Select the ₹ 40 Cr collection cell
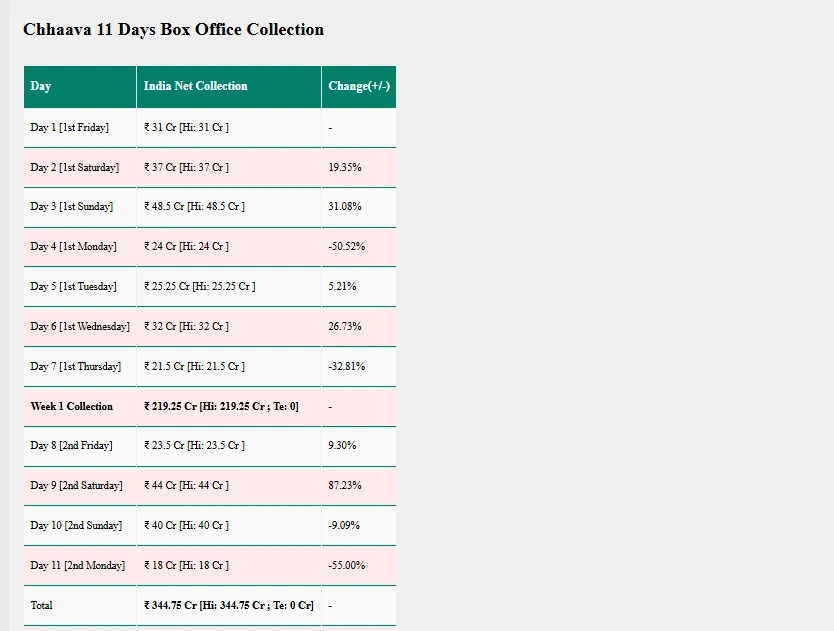Image resolution: width=834 pixels, height=631 pixels. [x=186, y=525]
